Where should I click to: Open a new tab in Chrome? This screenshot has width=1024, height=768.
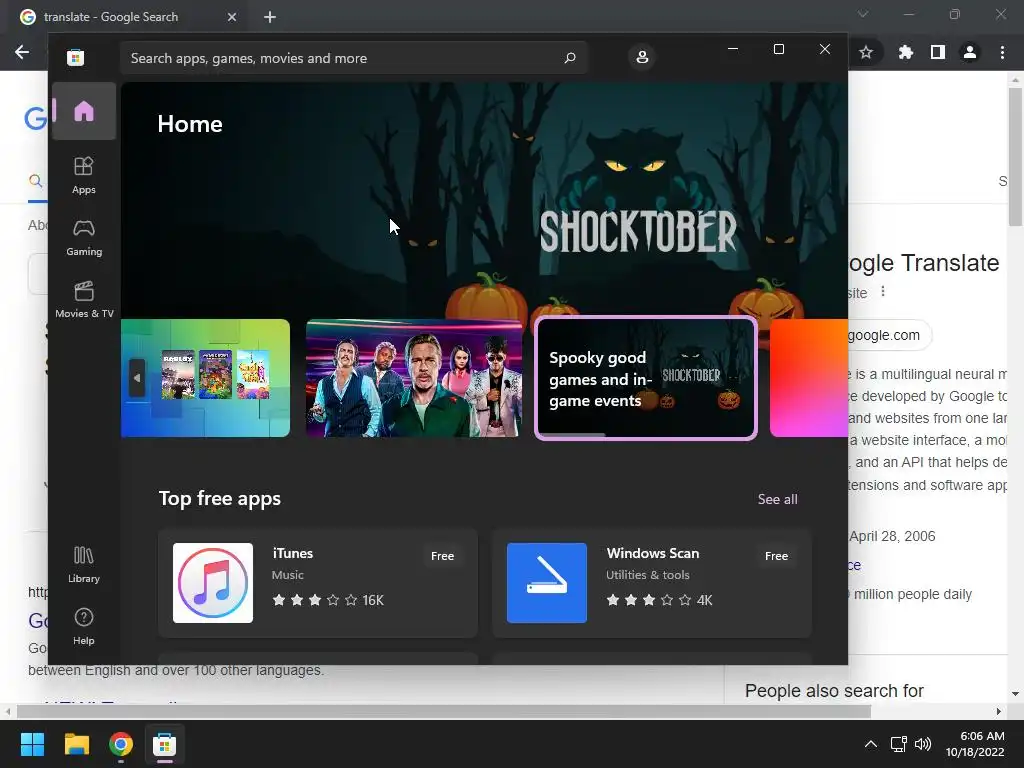(x=270, y=17)
